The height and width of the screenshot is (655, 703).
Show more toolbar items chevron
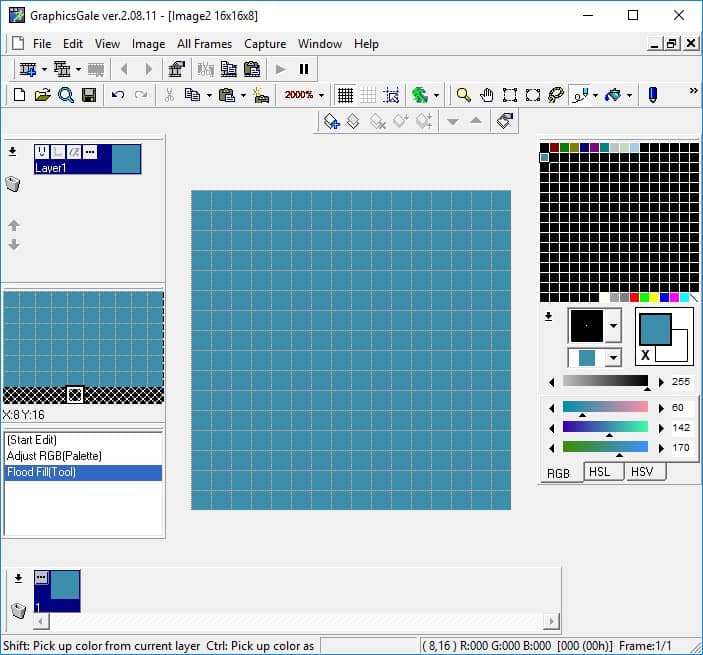[x=693, y=91]
